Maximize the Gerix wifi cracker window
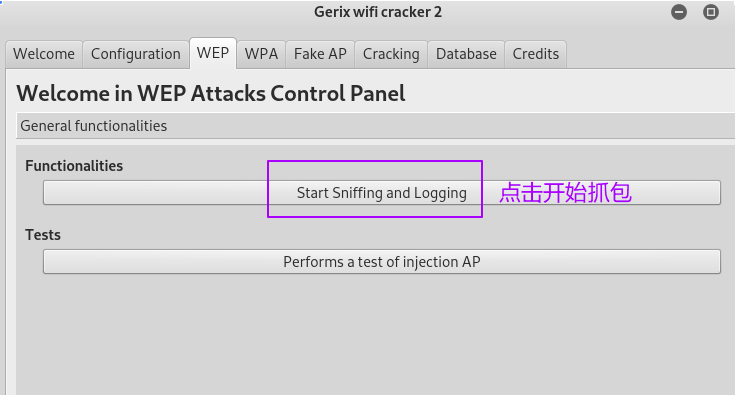This screenshot has height=395, width=735. coord(711,12)
